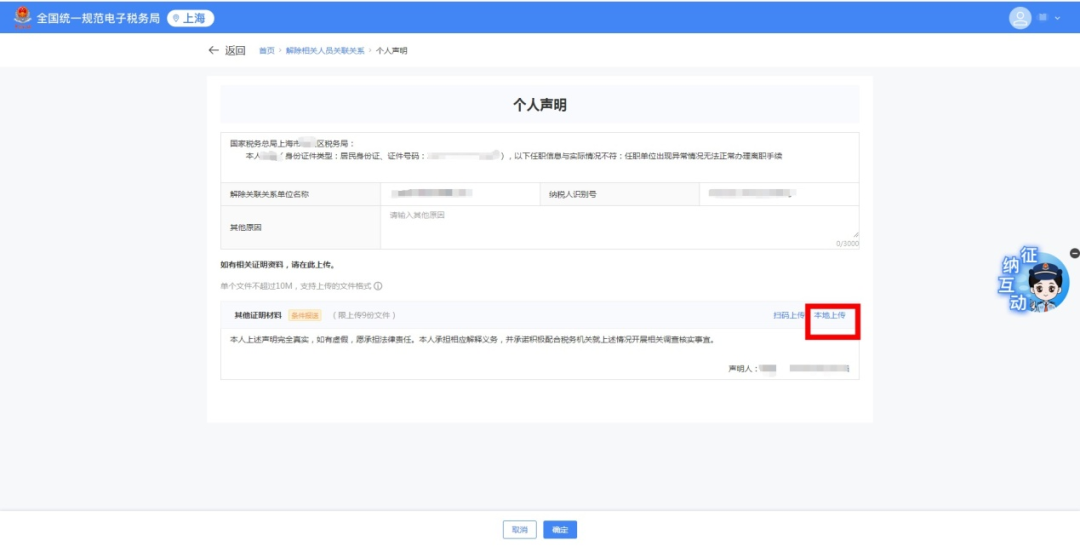
Task: Minimize the 征纳互动 floating widget
Action: click(1074, 254)
